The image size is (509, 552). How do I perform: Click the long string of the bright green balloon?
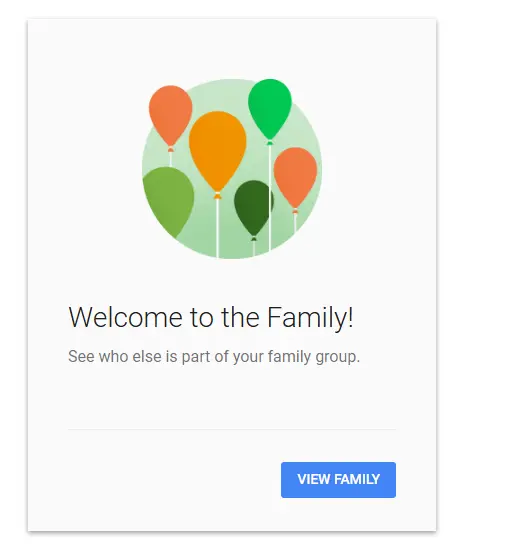270,197
